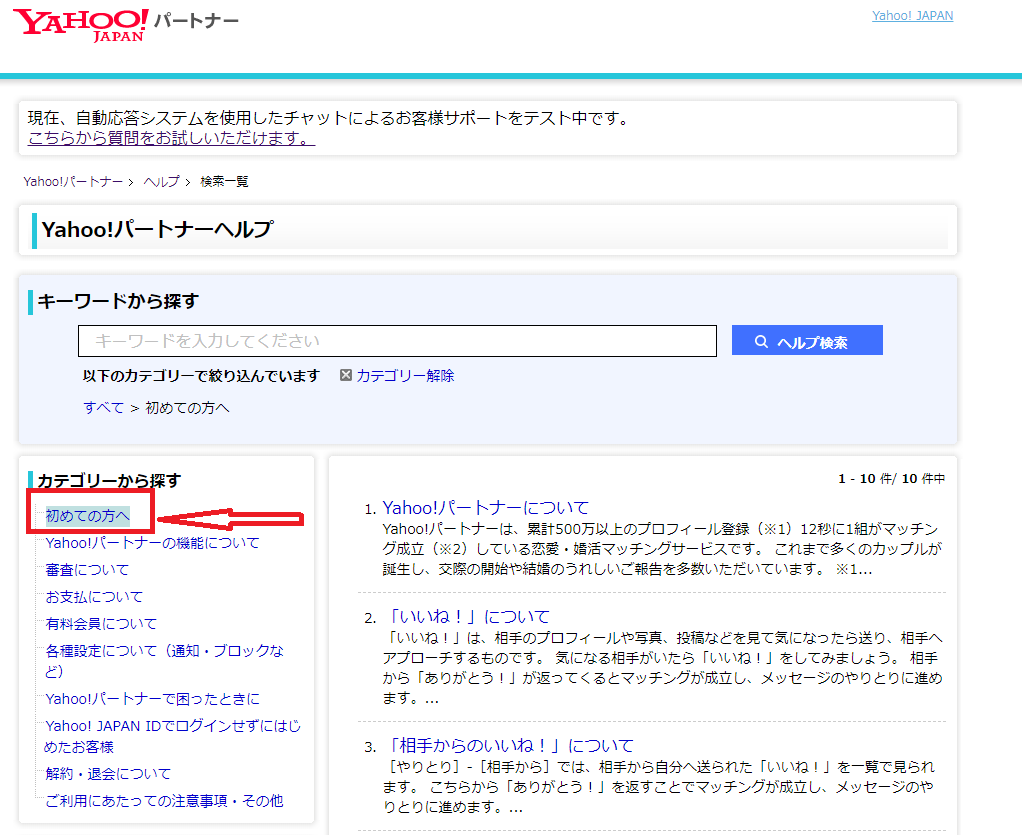Open the Yahoo! JAPAN IDでログインせずにはじめたお客様 category

(x=173, y=736)
